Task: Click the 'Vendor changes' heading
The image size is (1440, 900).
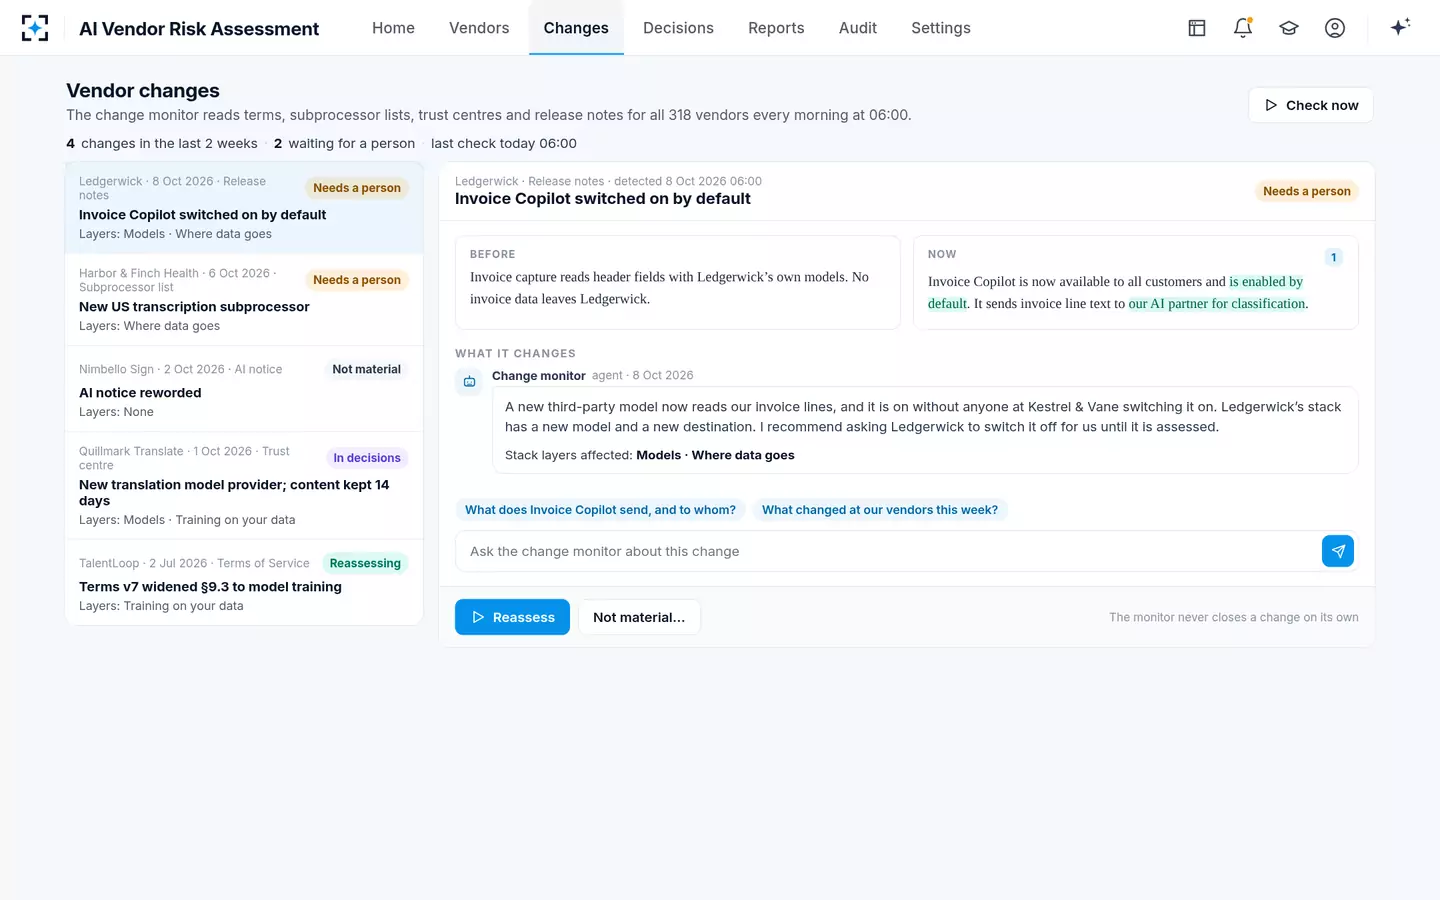Action: [x=143, y=90]
